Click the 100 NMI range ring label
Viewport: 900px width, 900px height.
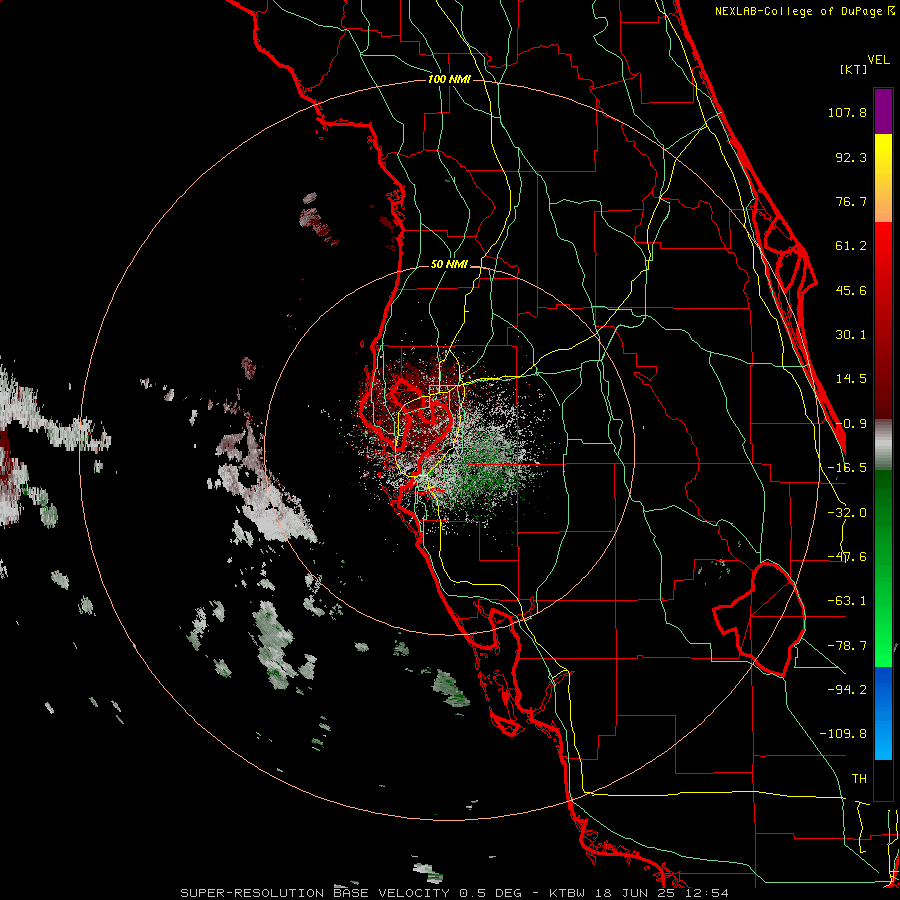[x=449, y=79]
